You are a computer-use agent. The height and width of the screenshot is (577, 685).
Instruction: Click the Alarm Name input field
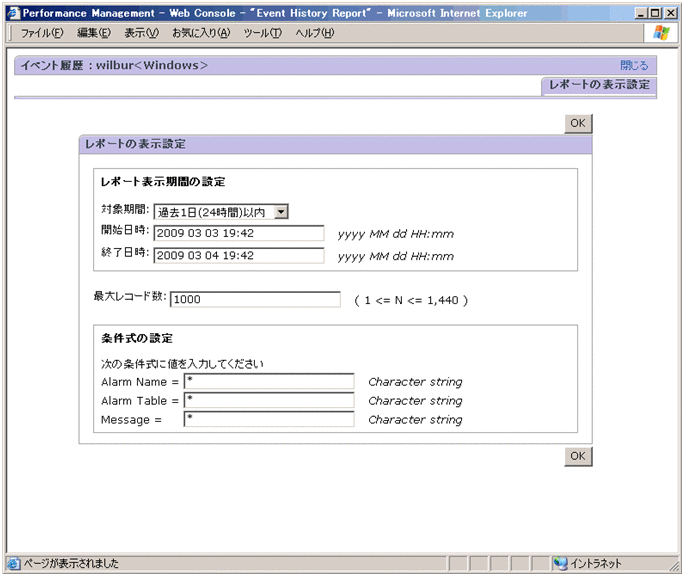269,381
